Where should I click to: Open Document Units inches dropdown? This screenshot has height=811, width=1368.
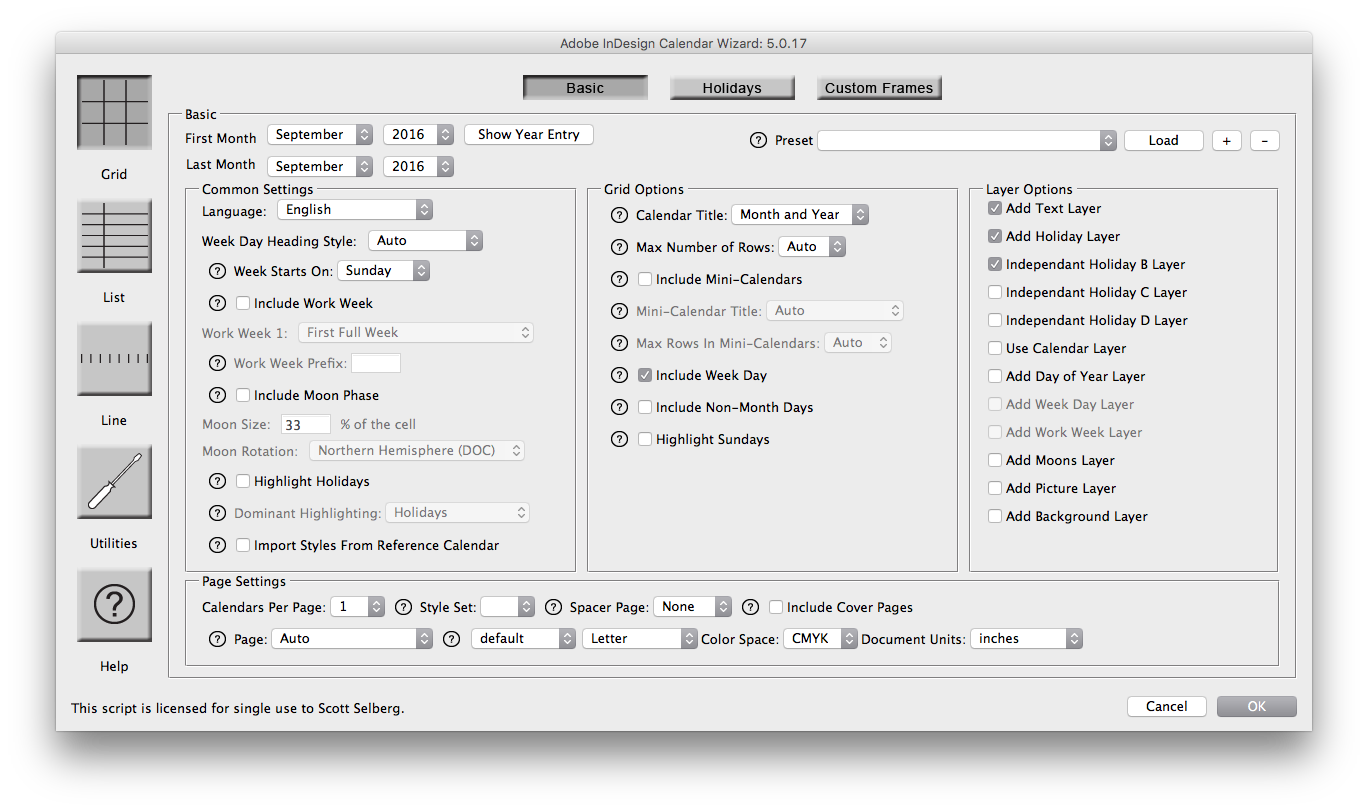tap(1026, 638)
